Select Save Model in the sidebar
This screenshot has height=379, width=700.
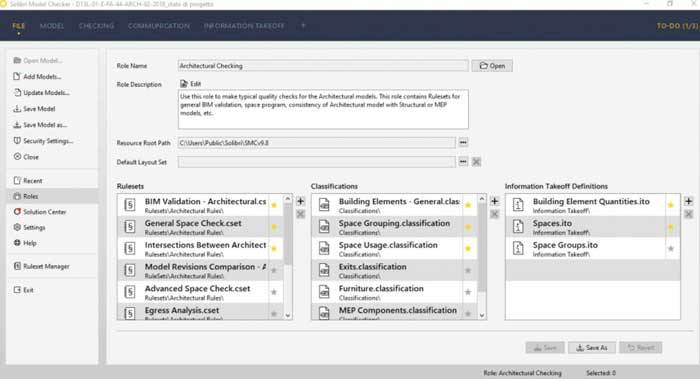[x=34, y=109]
